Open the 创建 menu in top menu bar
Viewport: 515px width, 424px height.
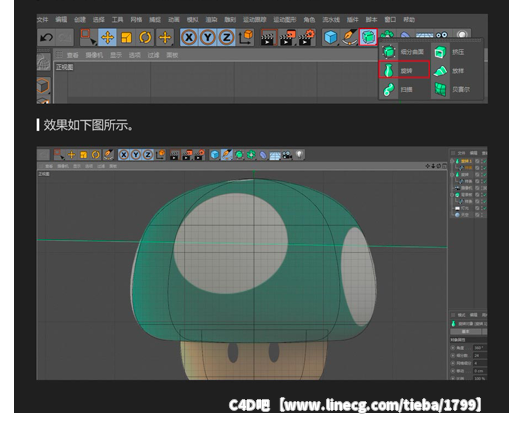[x=80, y=20]
